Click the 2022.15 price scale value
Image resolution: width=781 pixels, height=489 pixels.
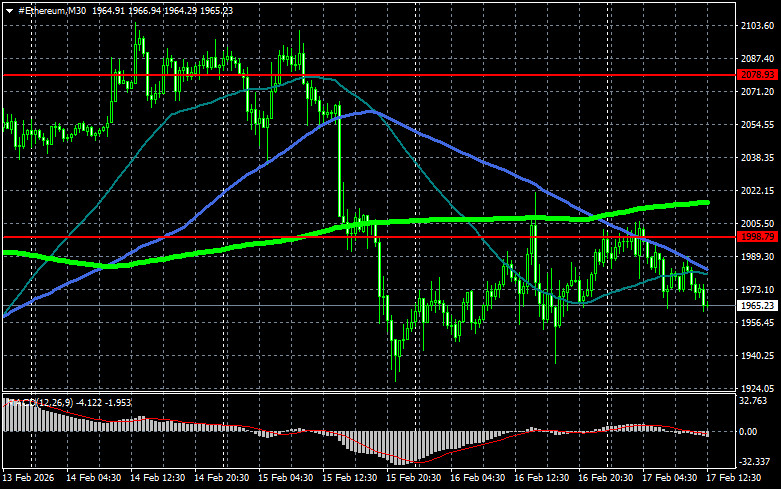pos(757,191)
